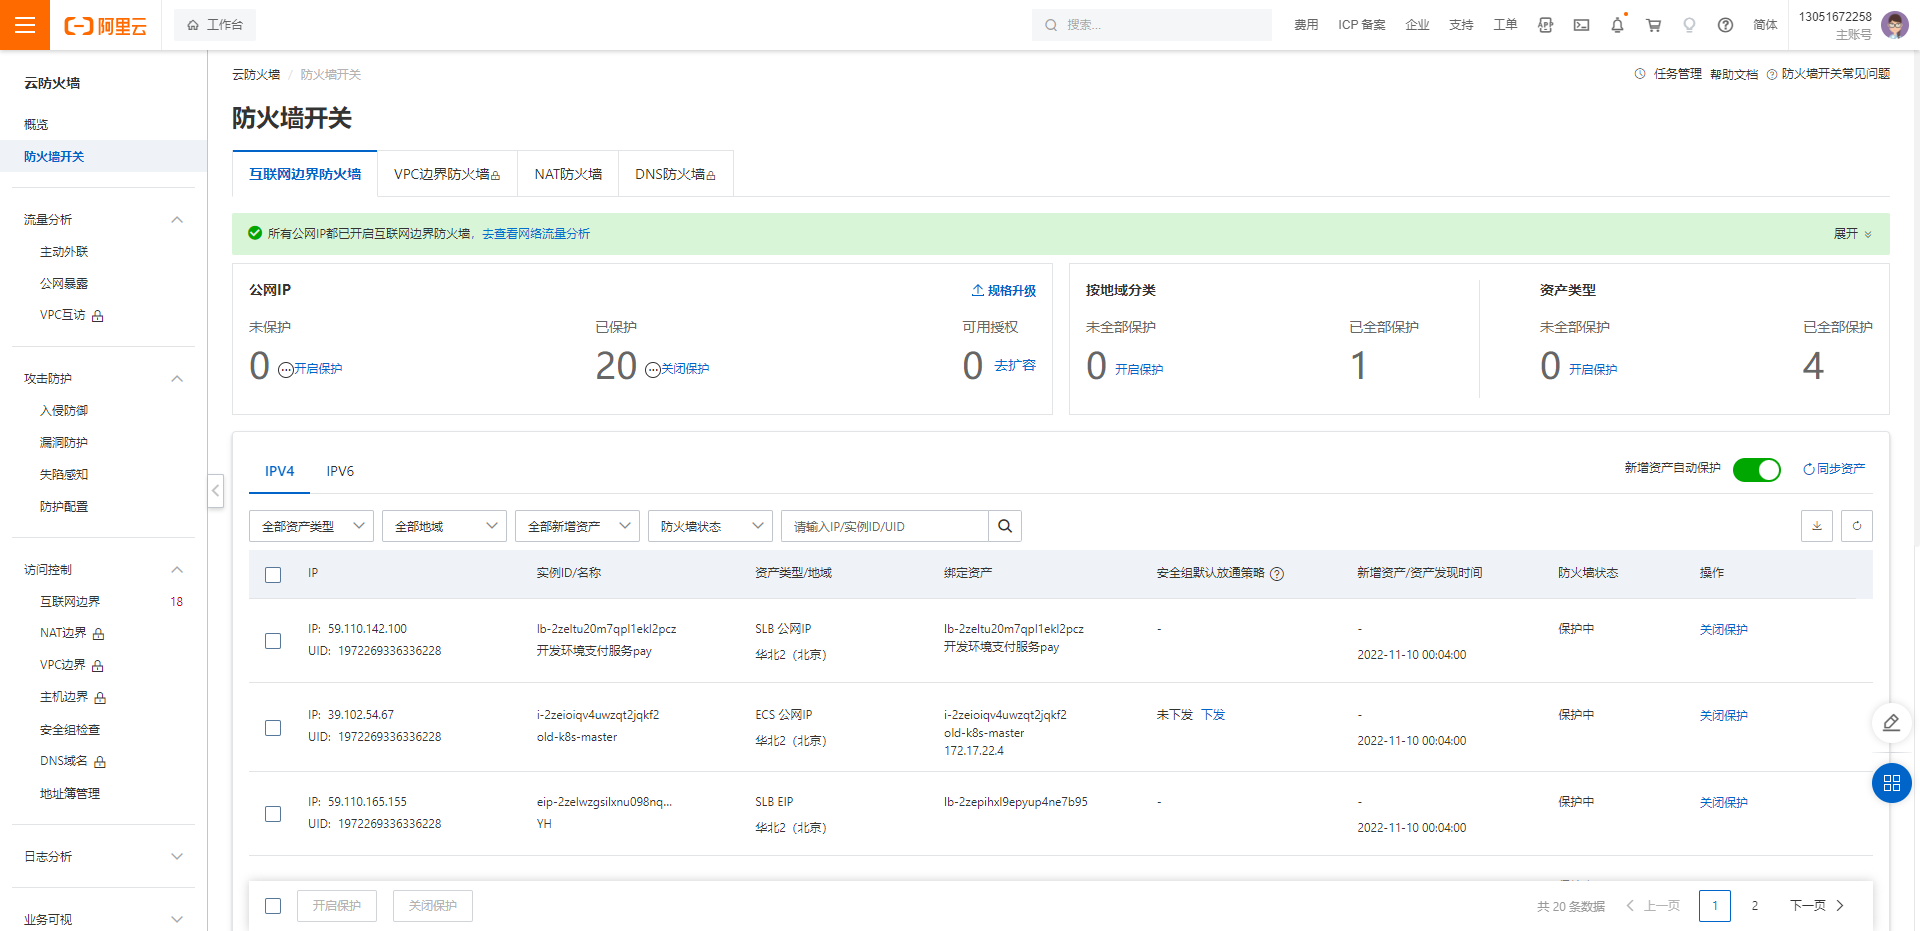1920x931 pixels.
Task: Click the Alibaba Cloud logo
Action: tap(105, 26)
